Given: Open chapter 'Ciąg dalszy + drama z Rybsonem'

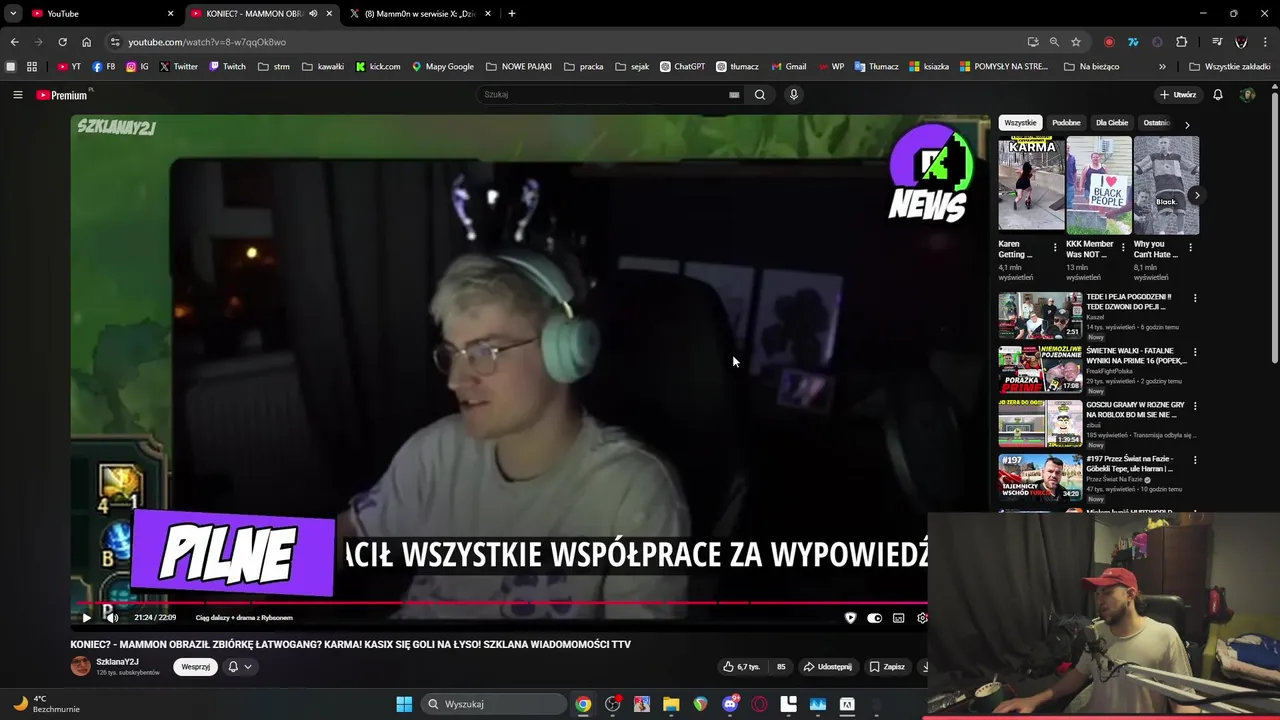Looking at the screenshot, I should tap(244, 618).
